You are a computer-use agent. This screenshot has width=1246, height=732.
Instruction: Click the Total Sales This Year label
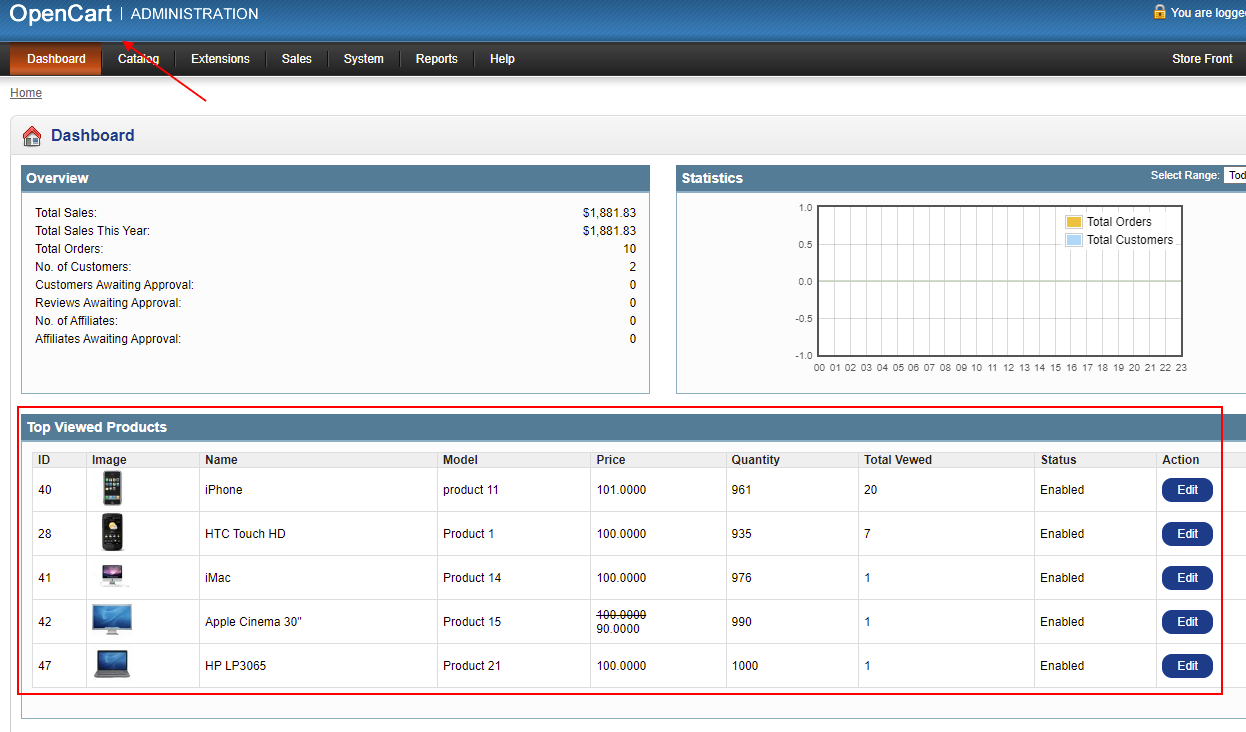92,231
